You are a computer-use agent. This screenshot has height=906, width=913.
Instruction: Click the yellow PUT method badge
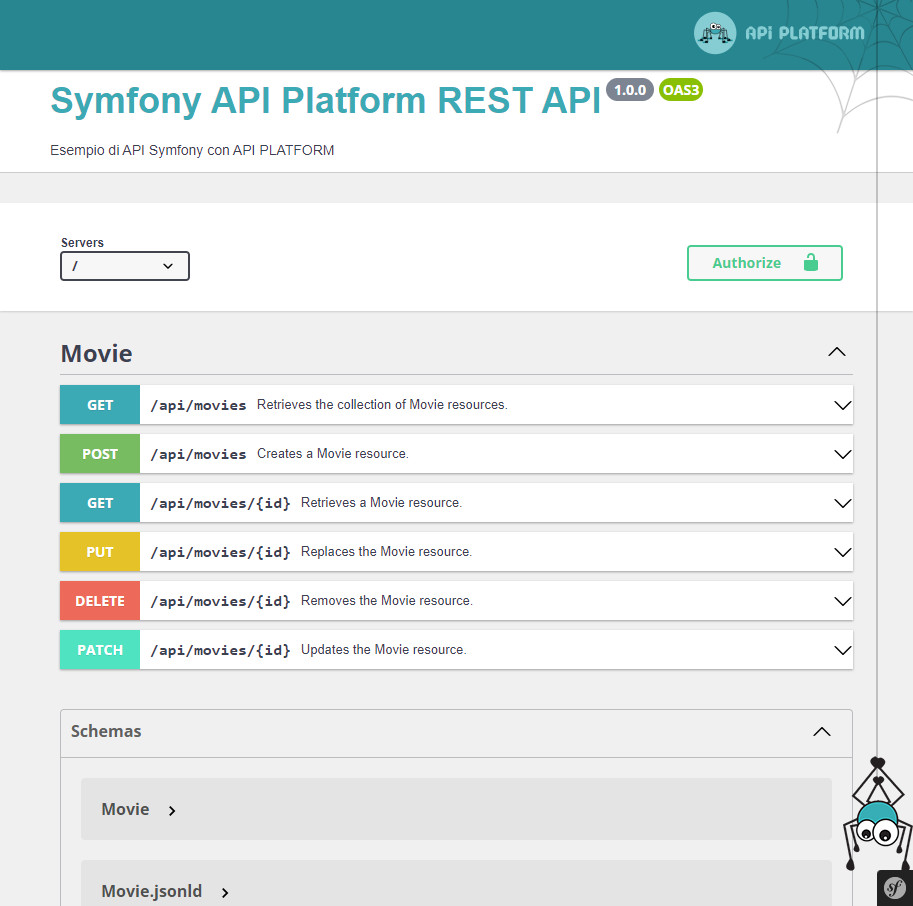click(x=100, y=551)
